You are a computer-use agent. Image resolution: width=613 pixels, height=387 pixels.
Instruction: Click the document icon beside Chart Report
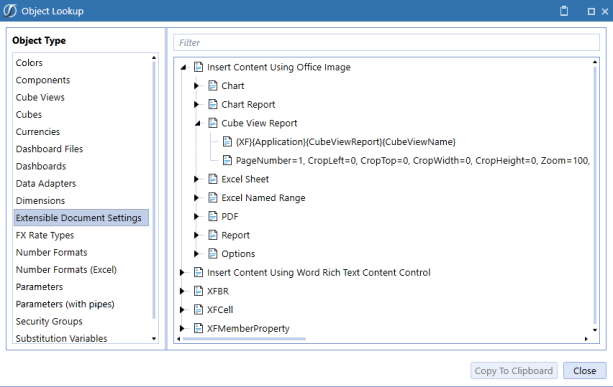click(213, 104)
